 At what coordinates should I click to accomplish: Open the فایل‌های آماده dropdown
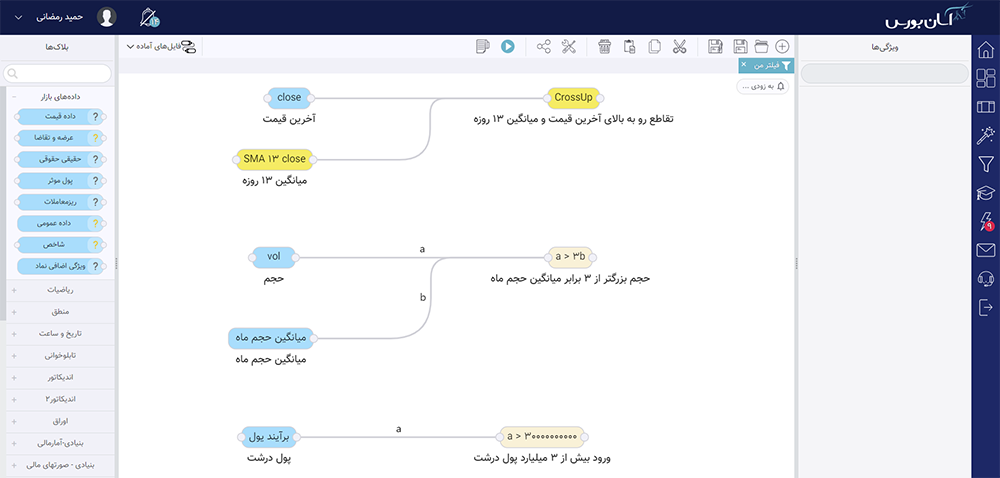[x=161, y=47]
